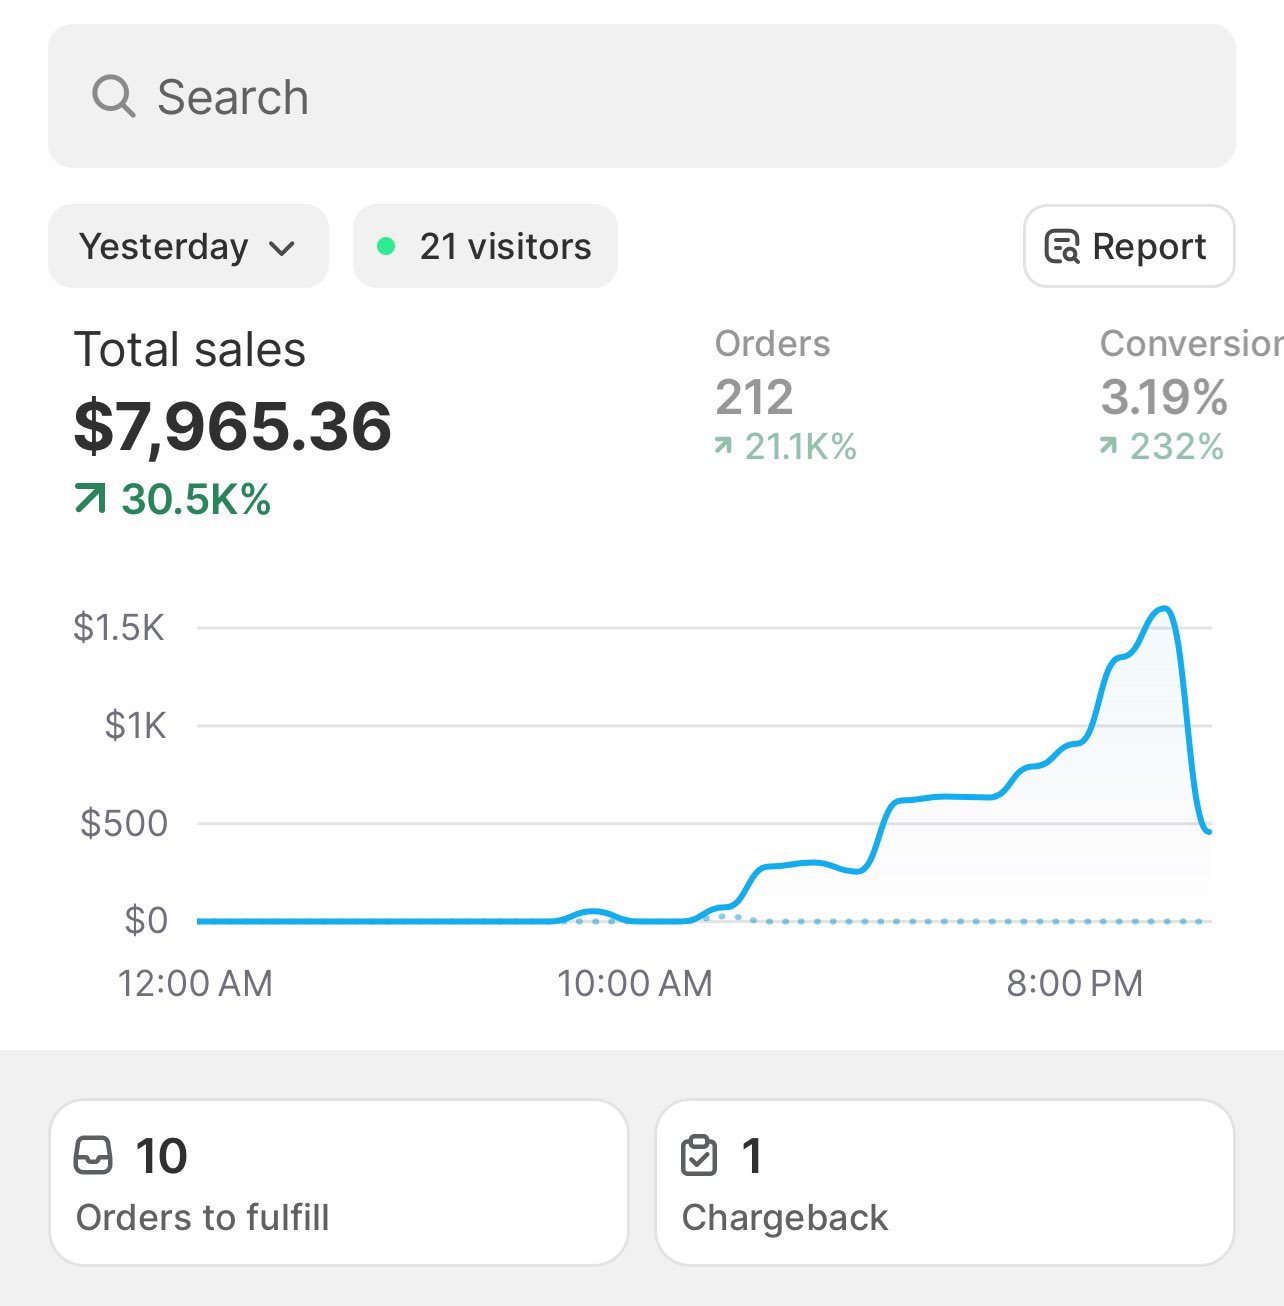The width and height of the screenshot is (1284, 1306).
Task: Click the sales chart peak above $1.5K
Action: pos(1162,609)
